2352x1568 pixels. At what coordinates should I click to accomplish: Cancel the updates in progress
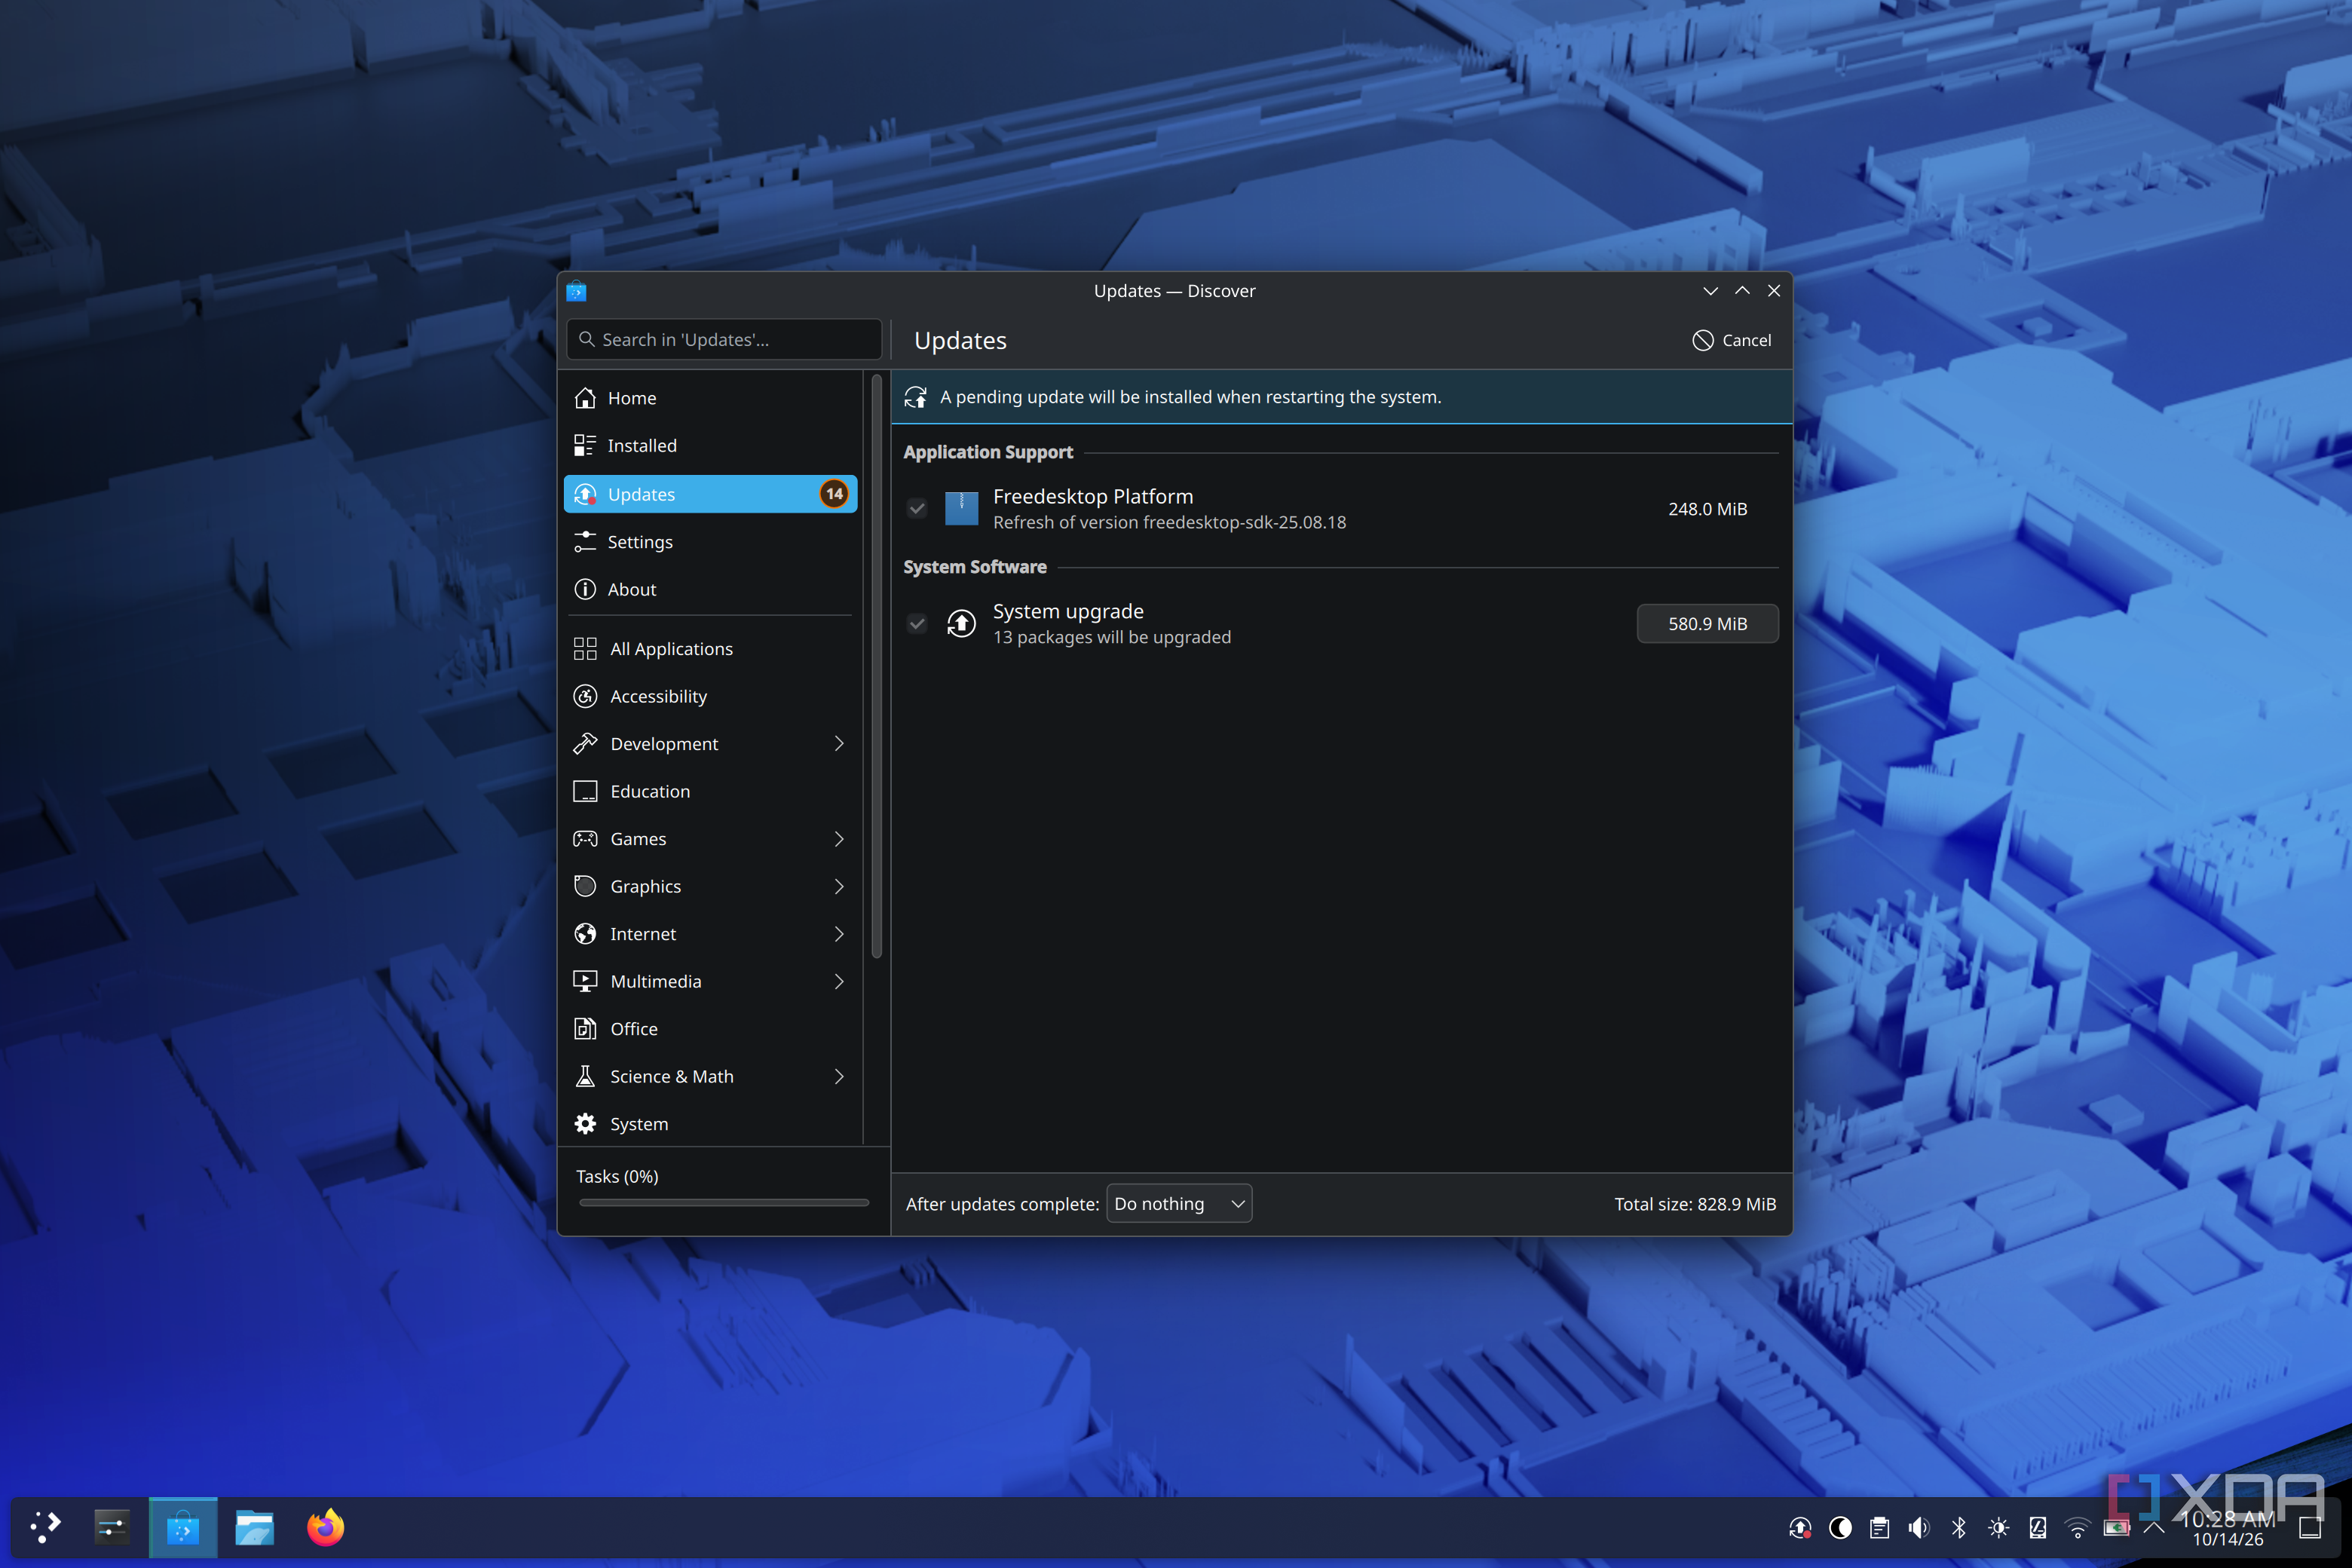pos(1732,340)
